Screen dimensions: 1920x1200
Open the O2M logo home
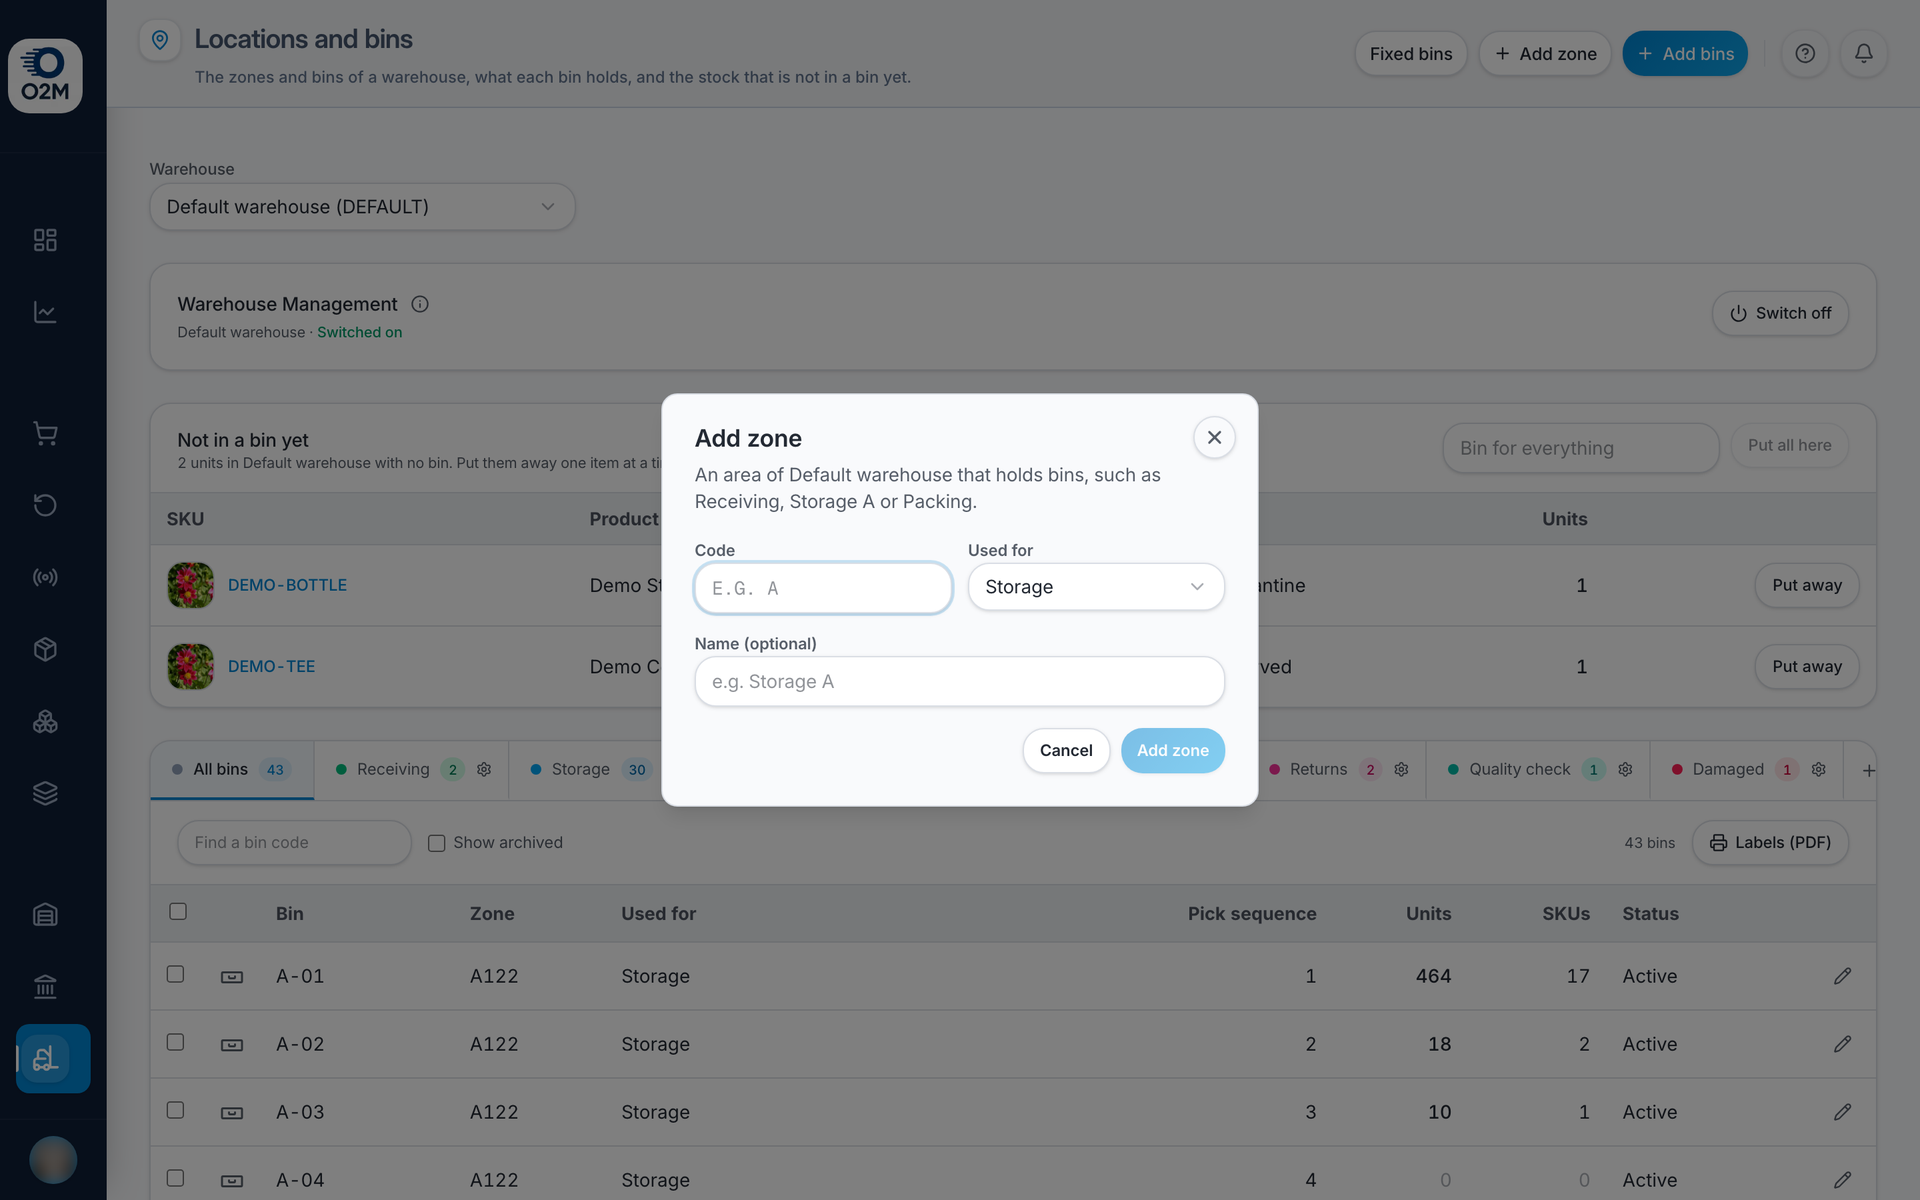[45, 76]
